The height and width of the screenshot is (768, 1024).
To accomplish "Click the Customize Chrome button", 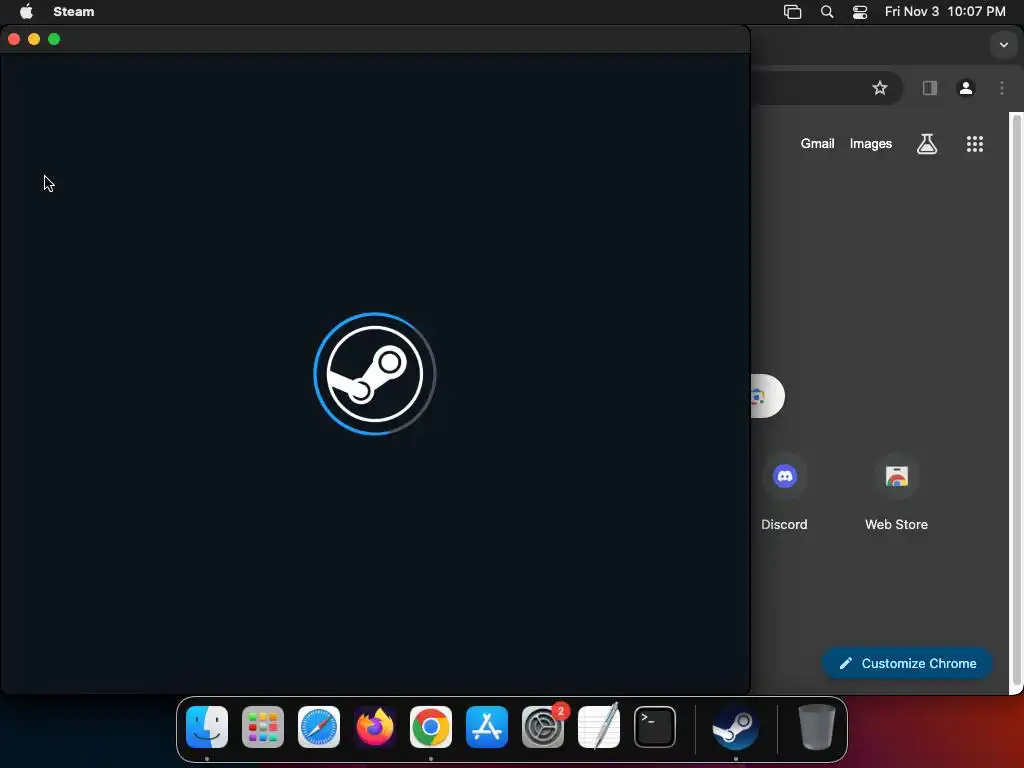I will 908,664.
